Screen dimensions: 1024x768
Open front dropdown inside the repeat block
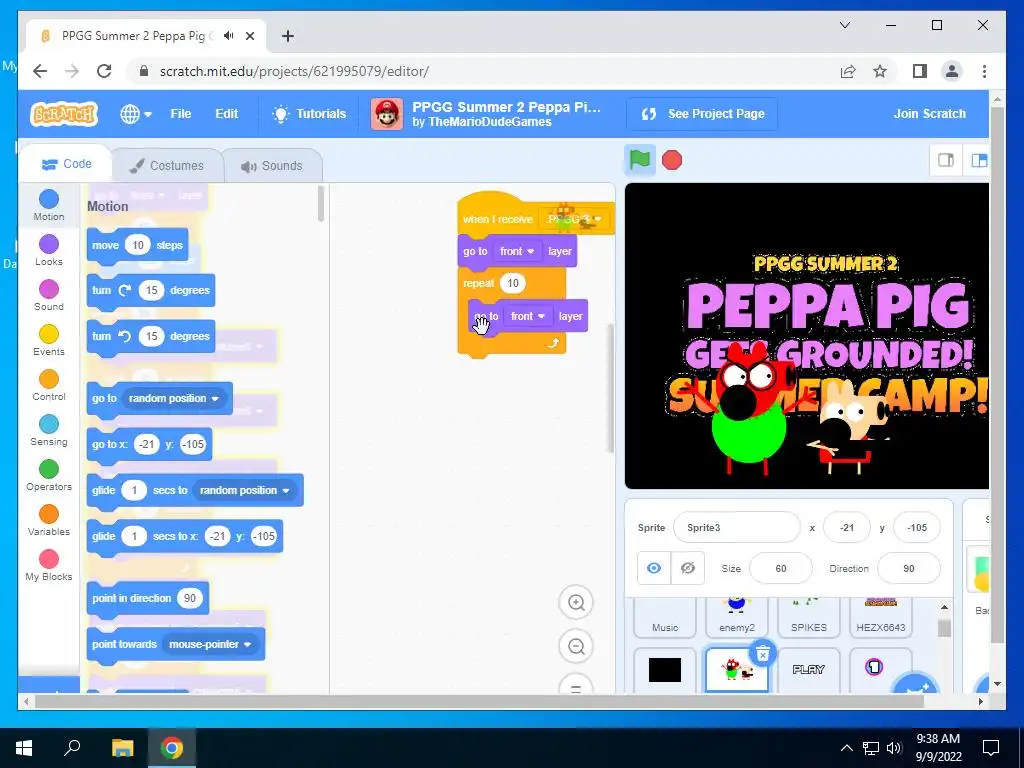point(527,316)
